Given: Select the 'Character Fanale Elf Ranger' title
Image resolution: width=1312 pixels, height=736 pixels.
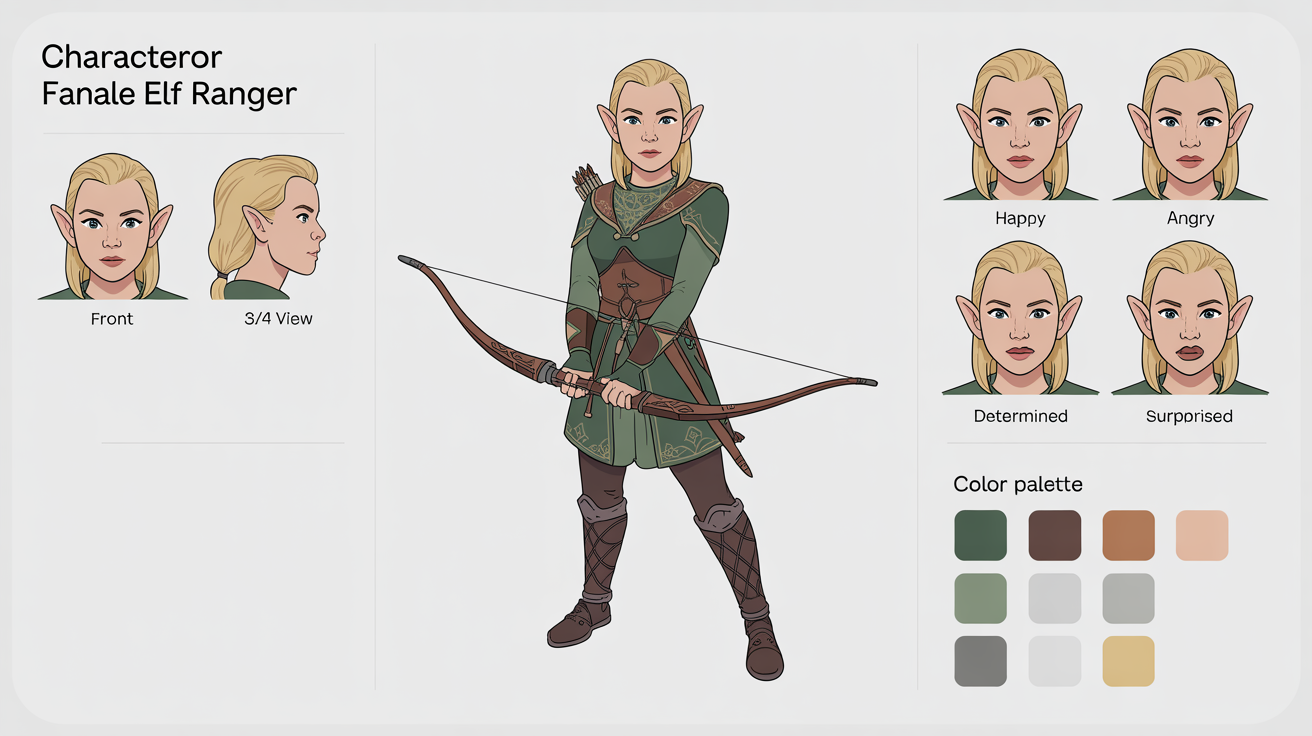Looking at the screenshot, I should point(168,75).
